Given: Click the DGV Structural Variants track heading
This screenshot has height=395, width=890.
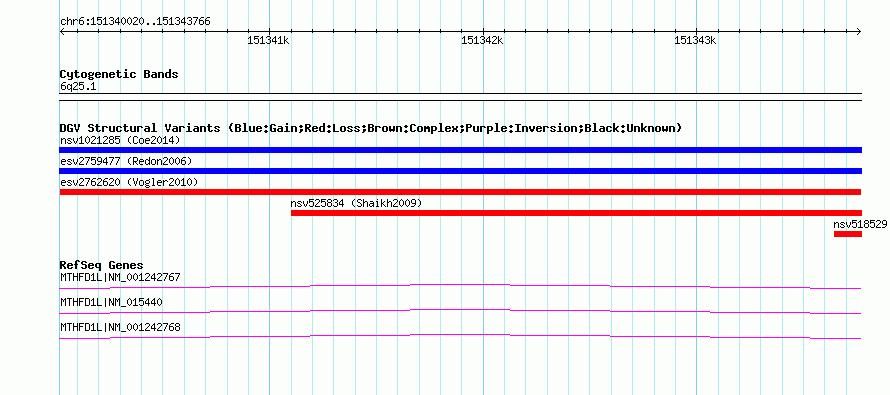Looking at the screenshot, I should tap(371, 128).
